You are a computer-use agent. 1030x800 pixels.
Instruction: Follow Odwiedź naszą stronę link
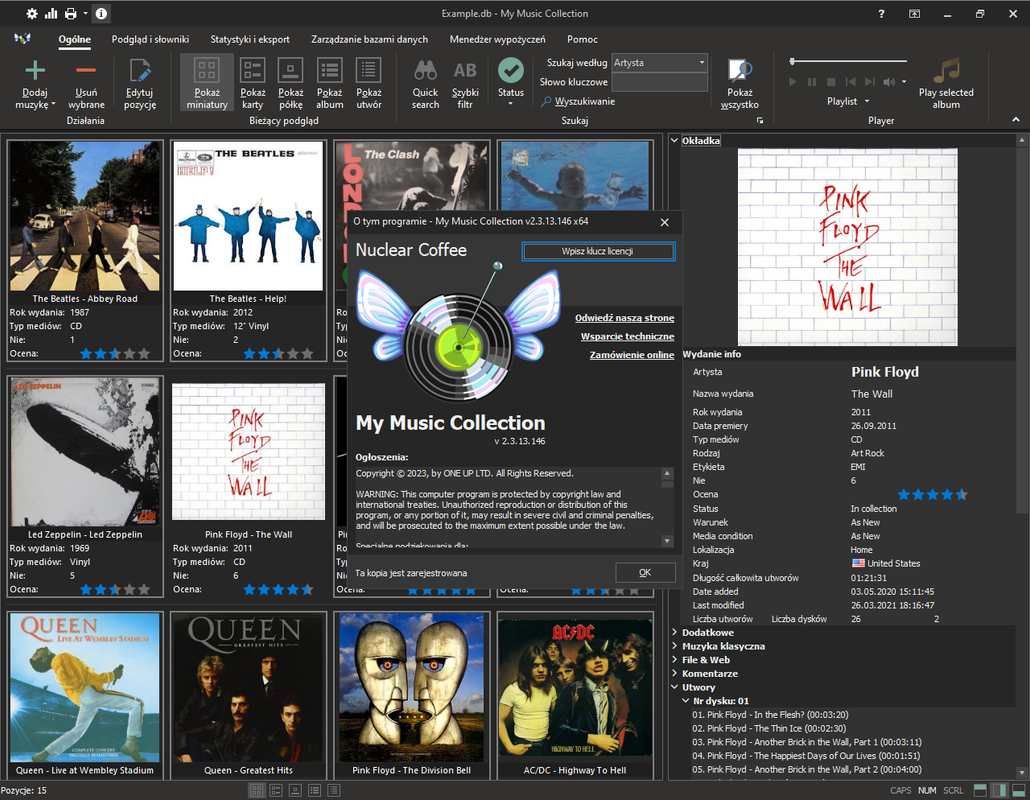[625, 318]
